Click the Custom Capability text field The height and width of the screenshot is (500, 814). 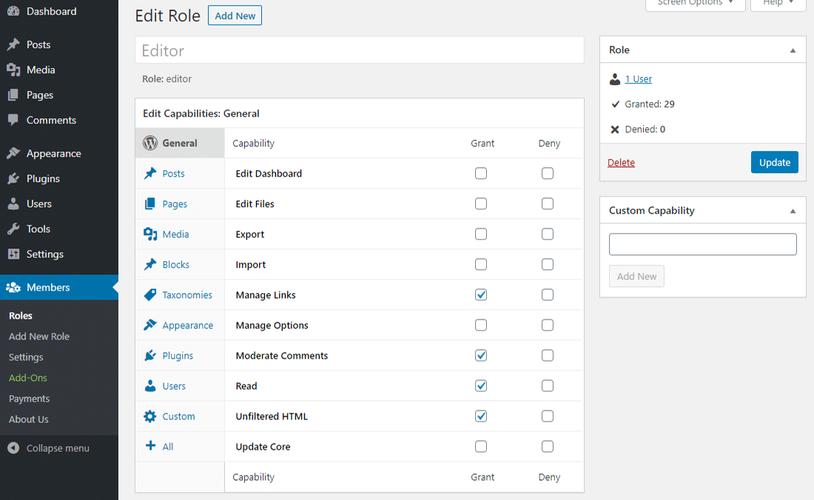pyautogui.click(x=702, y=244)
